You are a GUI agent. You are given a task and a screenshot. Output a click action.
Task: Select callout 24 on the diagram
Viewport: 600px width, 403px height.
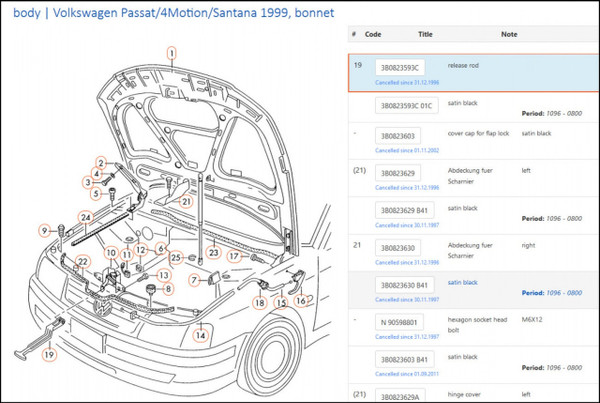[86, 217]
